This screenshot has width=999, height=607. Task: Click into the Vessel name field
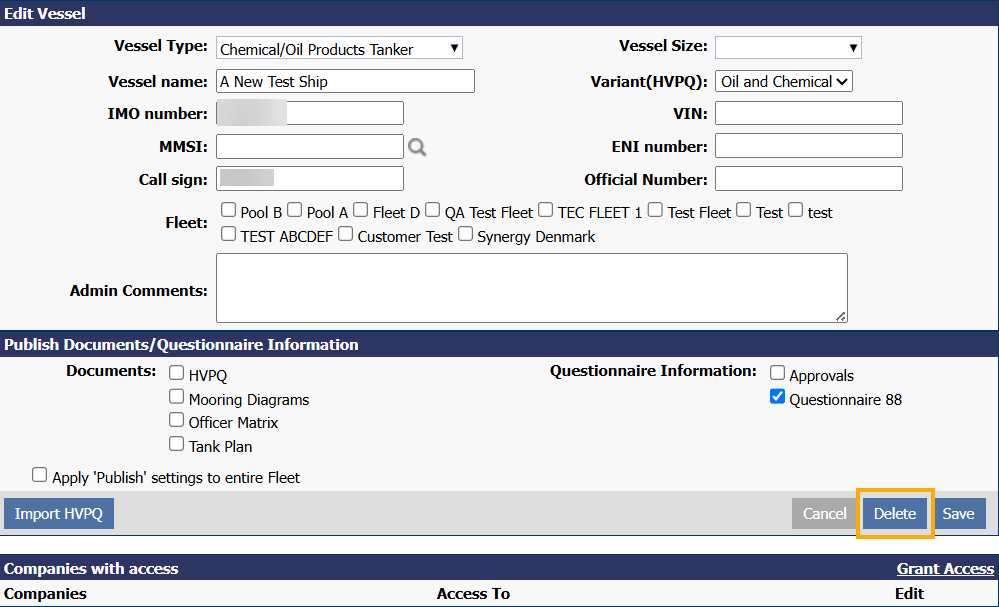[345, 82]
